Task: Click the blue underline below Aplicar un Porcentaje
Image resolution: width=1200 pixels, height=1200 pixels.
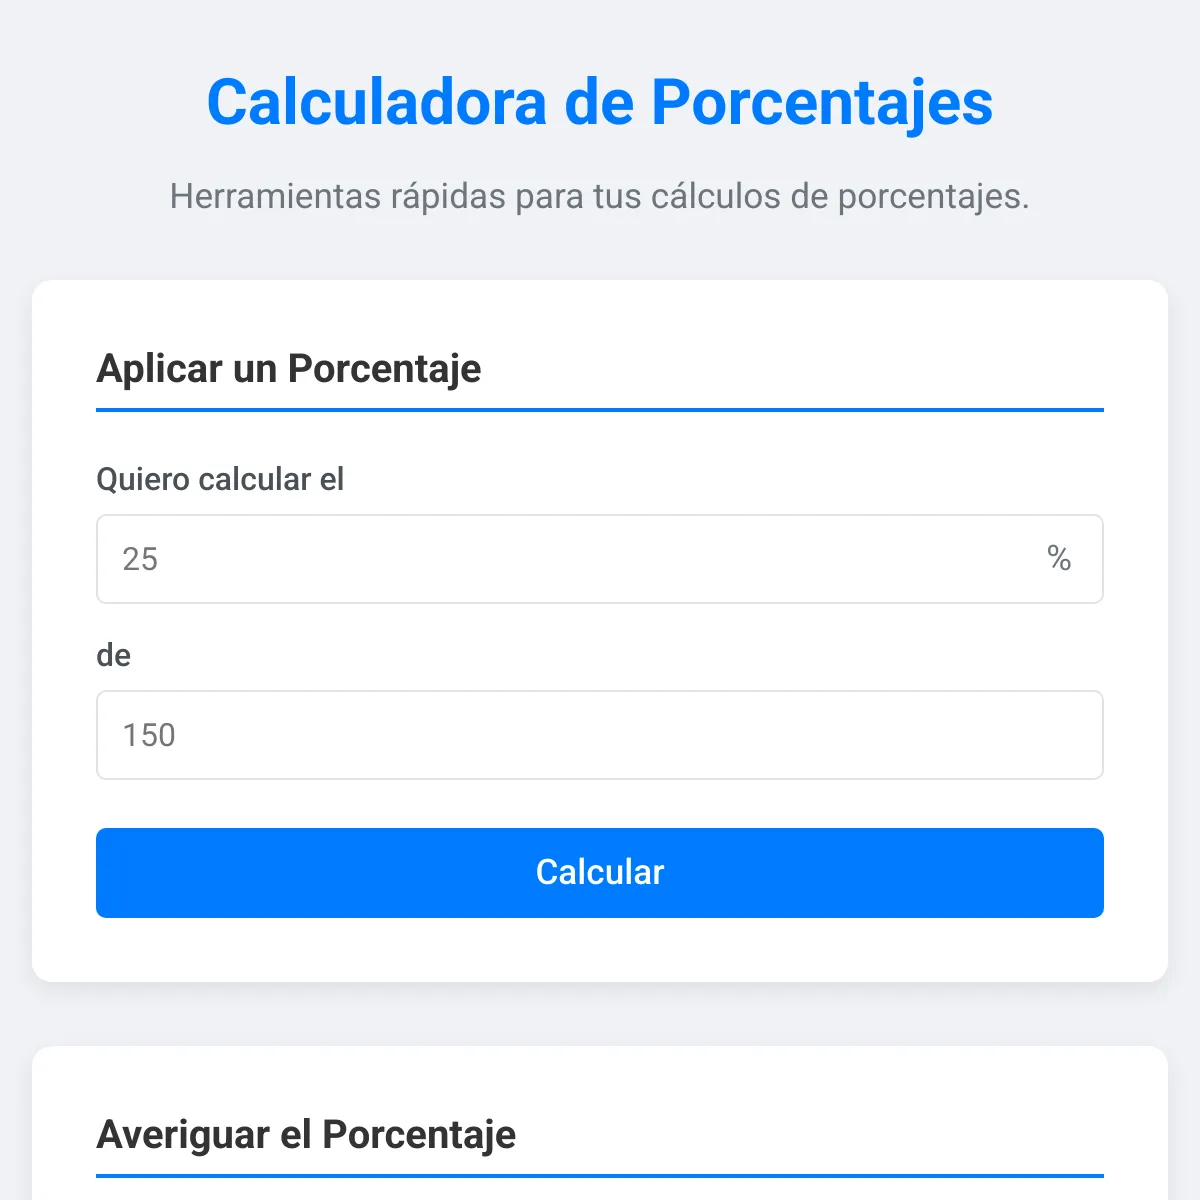Action: (x=599, y=408)
